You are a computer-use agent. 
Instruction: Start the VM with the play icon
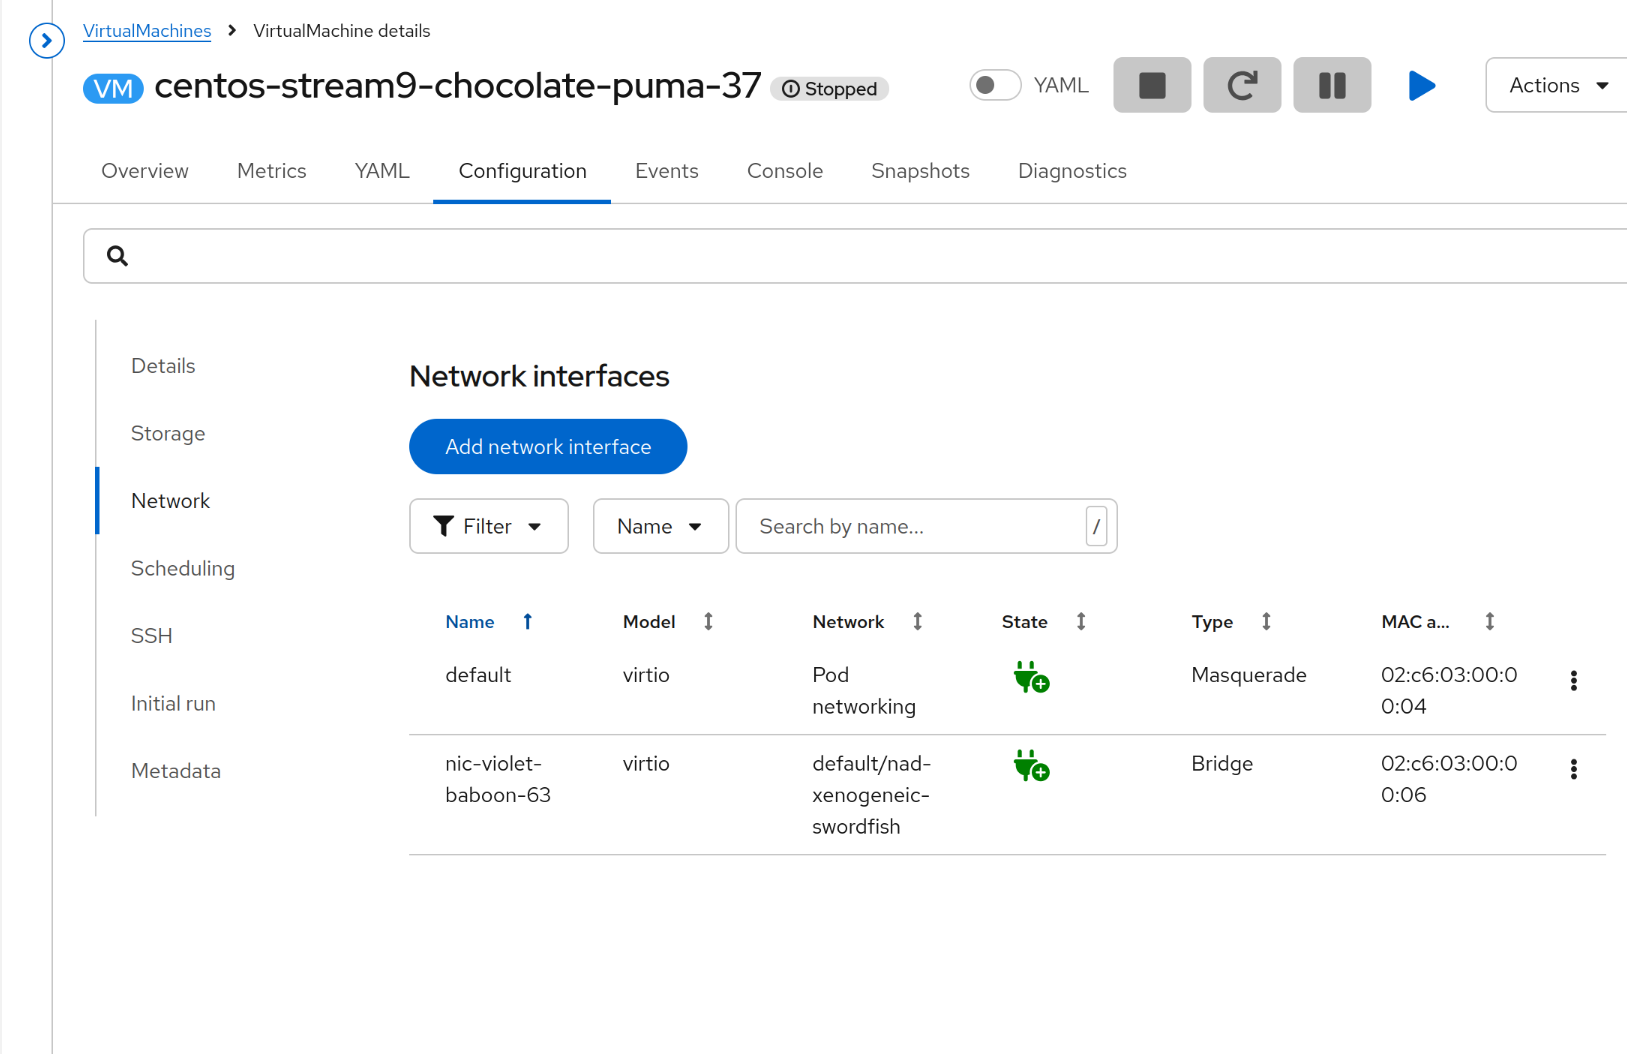(x=1421, y=85)
